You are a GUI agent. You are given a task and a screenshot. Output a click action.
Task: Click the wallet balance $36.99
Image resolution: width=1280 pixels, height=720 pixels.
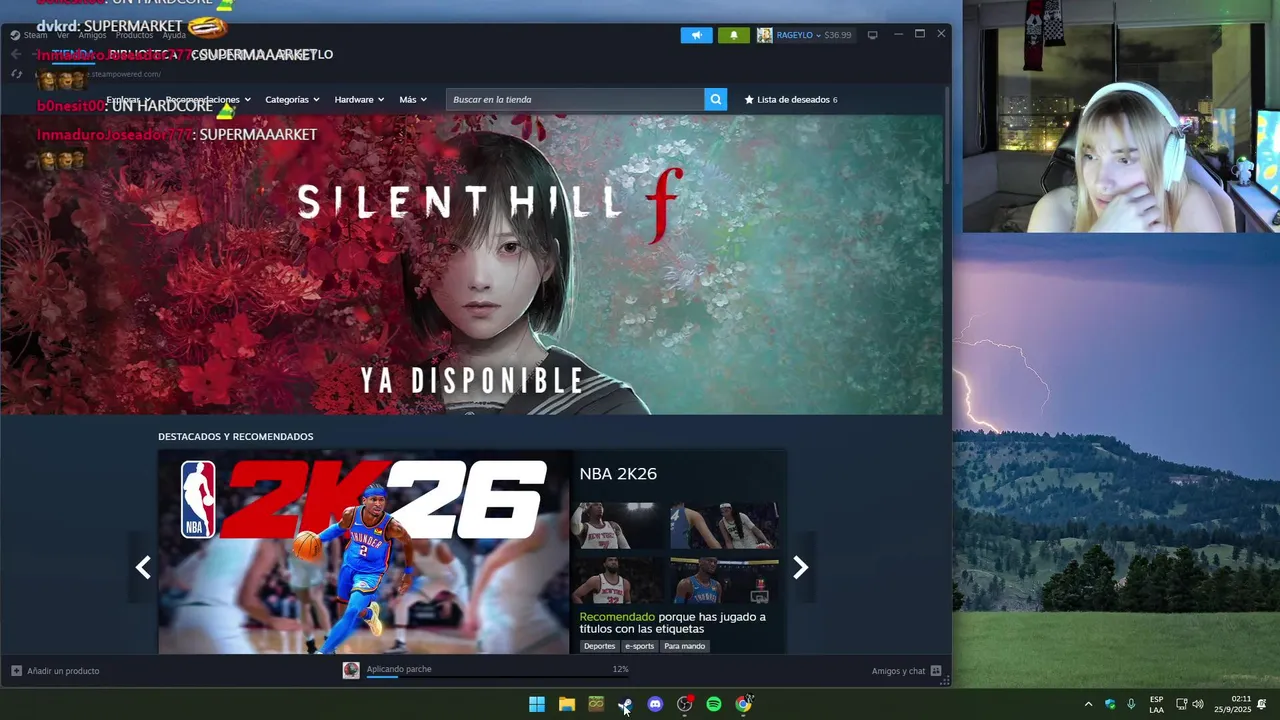tap(838, 35)
